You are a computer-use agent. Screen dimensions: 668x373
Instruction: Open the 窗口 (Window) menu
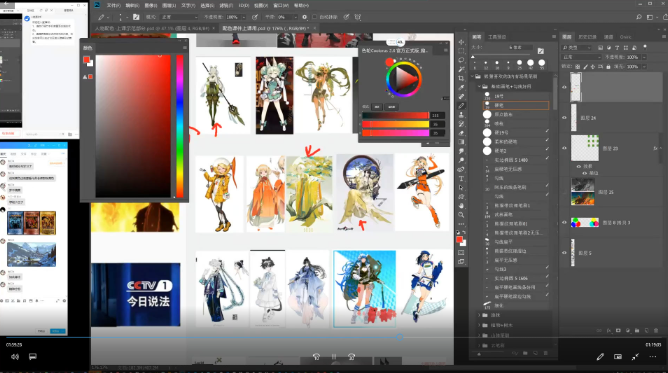[x=281, y=6]
